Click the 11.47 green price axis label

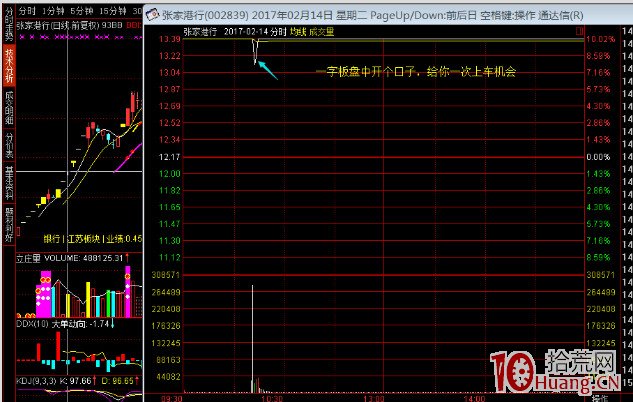170,224
